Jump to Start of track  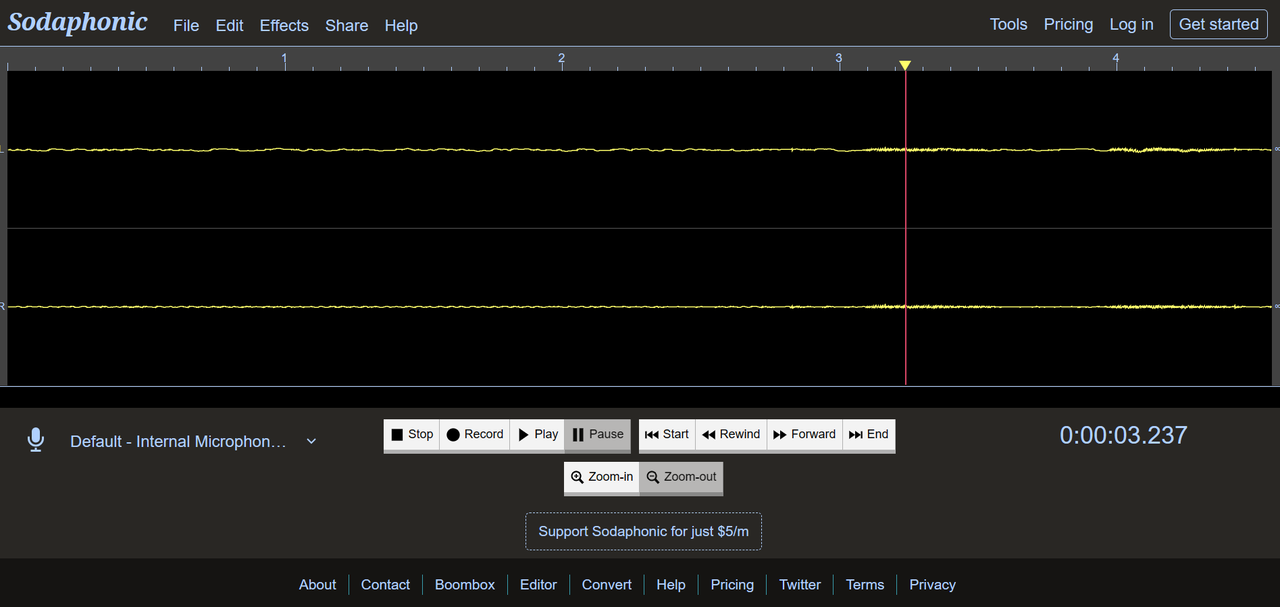coord(667,435)
